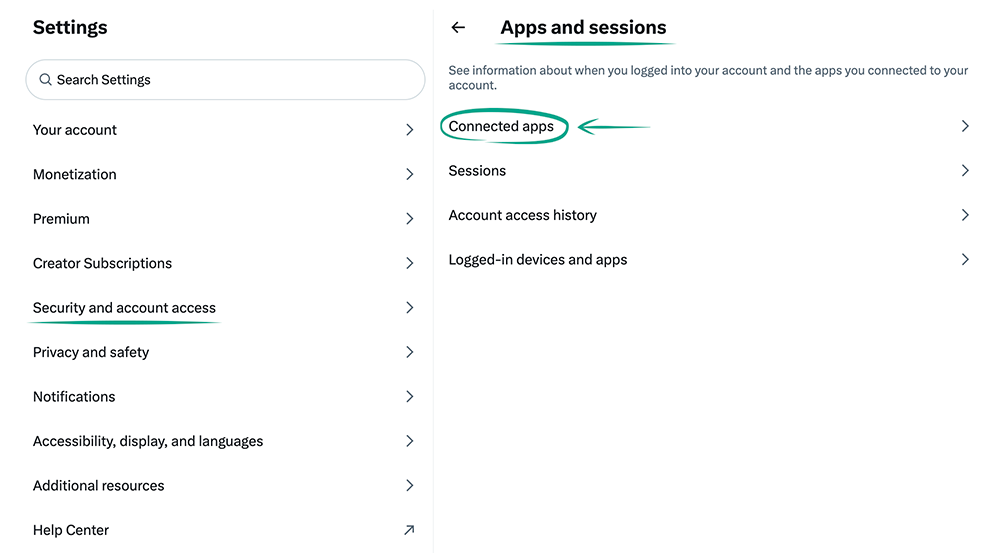Image resolution: width=1000 pixels, height=553 pixels.
Task: Click the chevron beside Premium
Action: pyautogui.click(x=409, y=219)
